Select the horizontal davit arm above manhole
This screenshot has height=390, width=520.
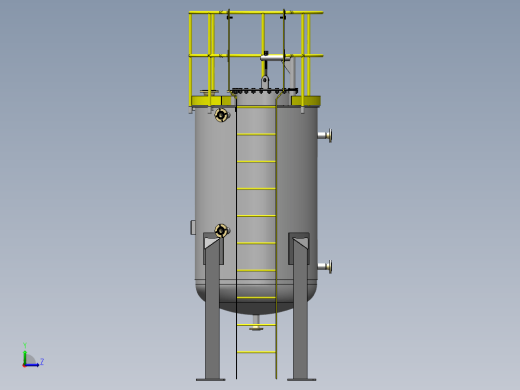click(275, 58)
